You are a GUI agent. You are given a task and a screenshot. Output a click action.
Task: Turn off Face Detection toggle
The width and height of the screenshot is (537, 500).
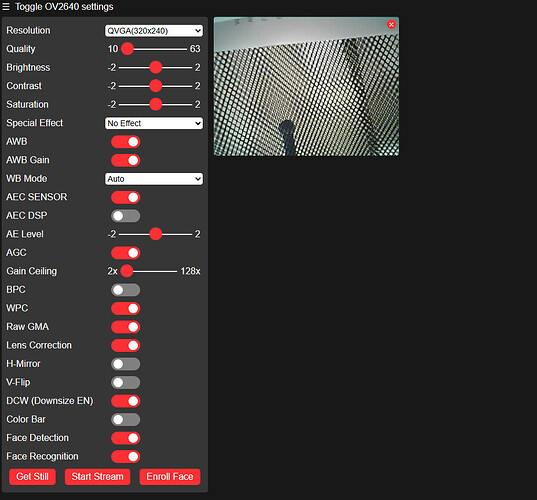(125, 438)
